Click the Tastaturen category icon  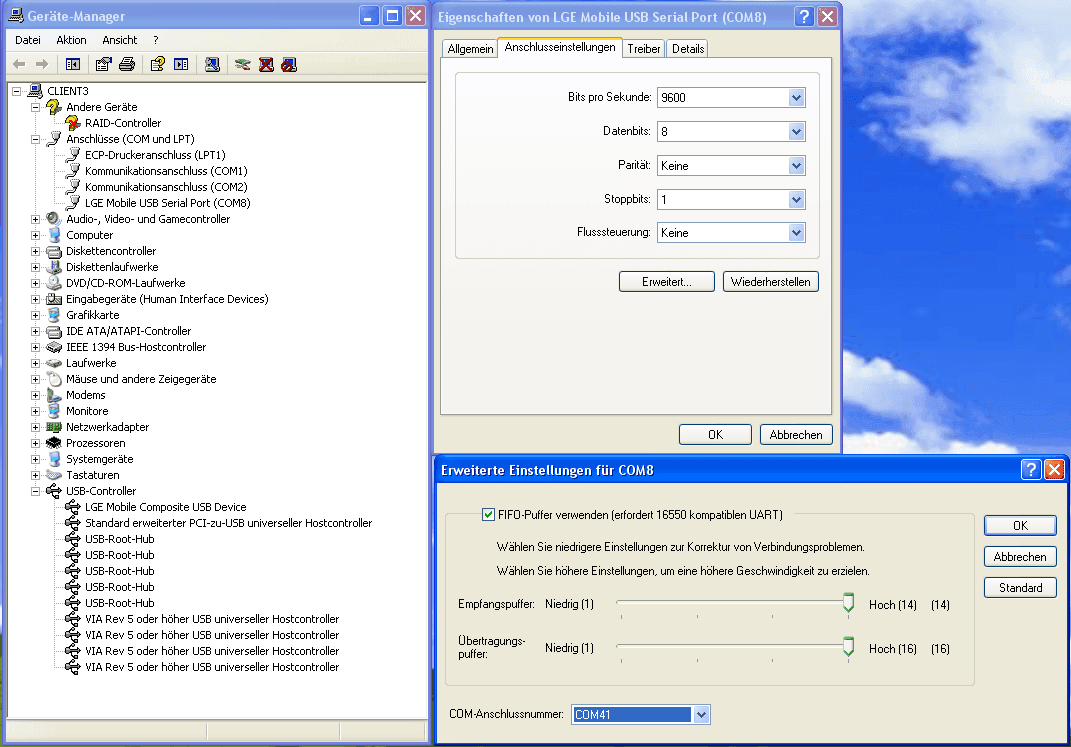54,475
